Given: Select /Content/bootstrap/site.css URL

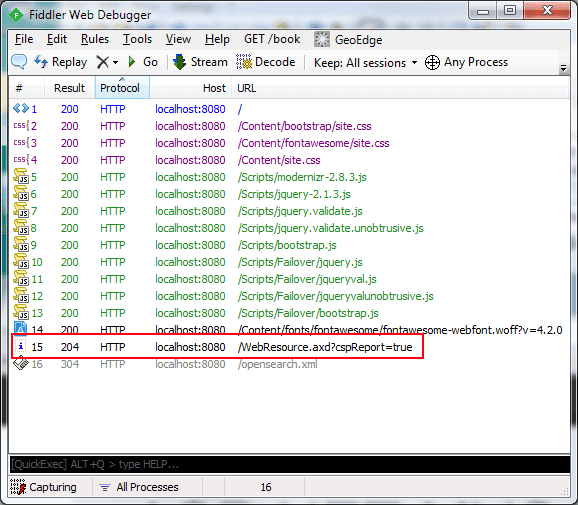Looking at the screenshot, I should (x=304, y=126).
